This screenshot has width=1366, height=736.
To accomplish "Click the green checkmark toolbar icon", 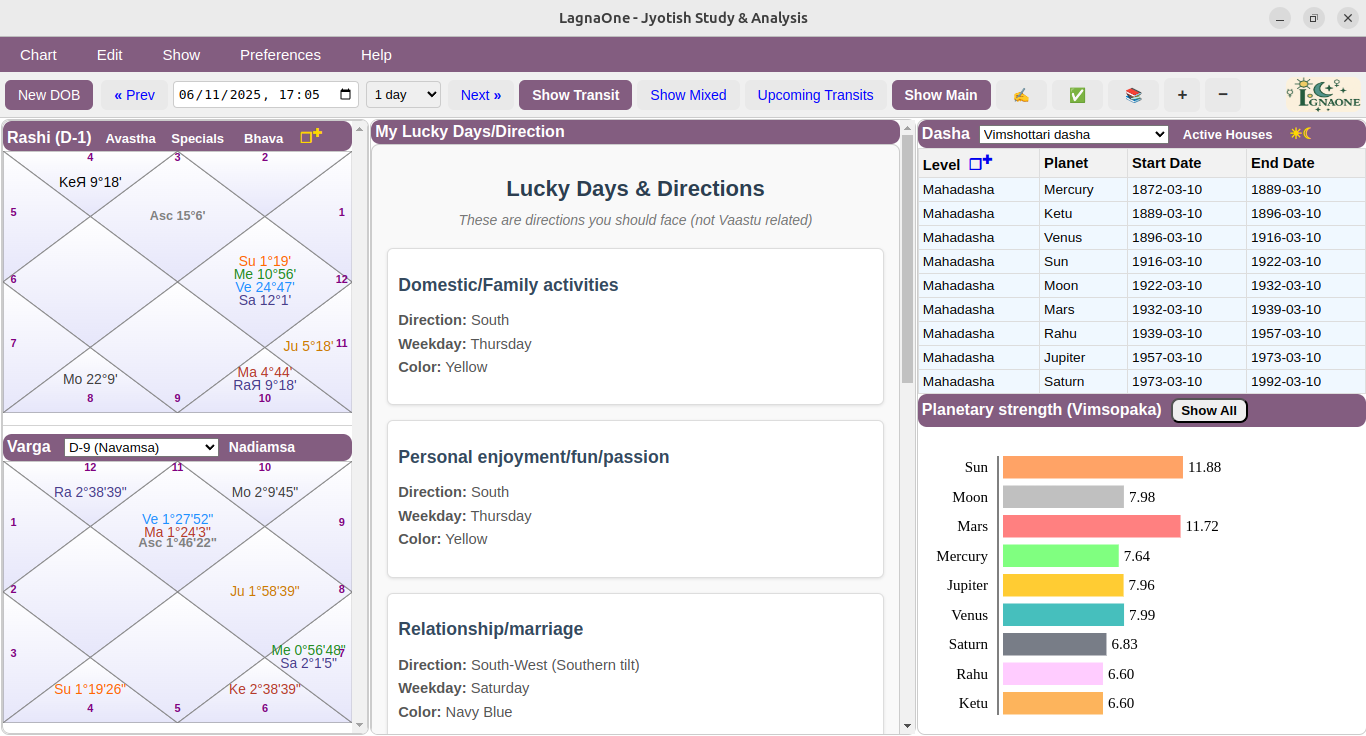I will tap(1077, 95).
